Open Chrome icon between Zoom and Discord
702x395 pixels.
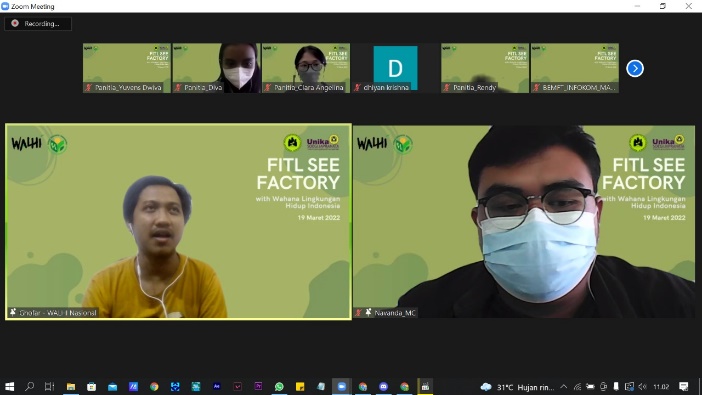click(363, 386)
